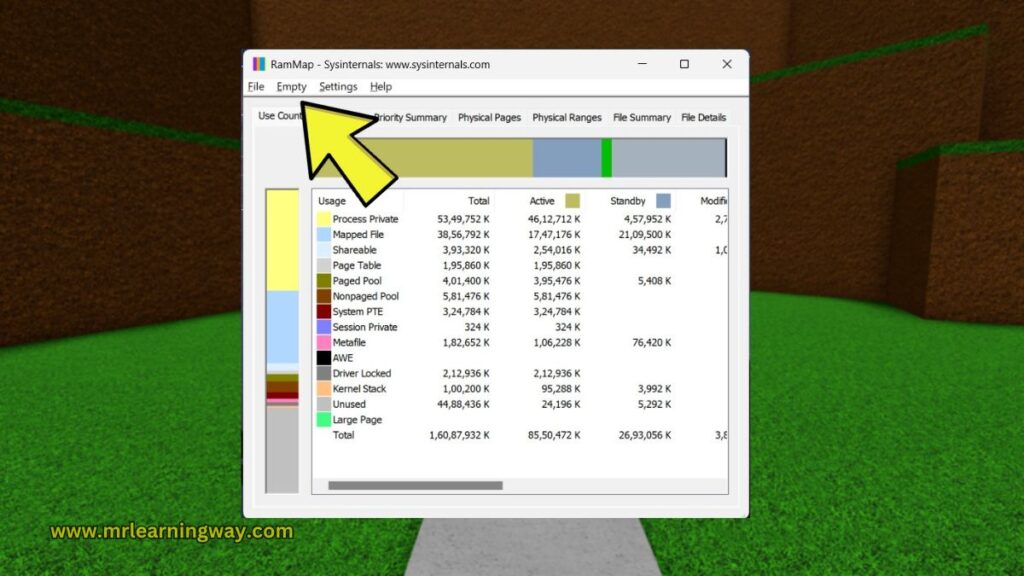Switch to the Physical Ranges tab
The height and width of the screenshot is (576, 1024).
566,117
